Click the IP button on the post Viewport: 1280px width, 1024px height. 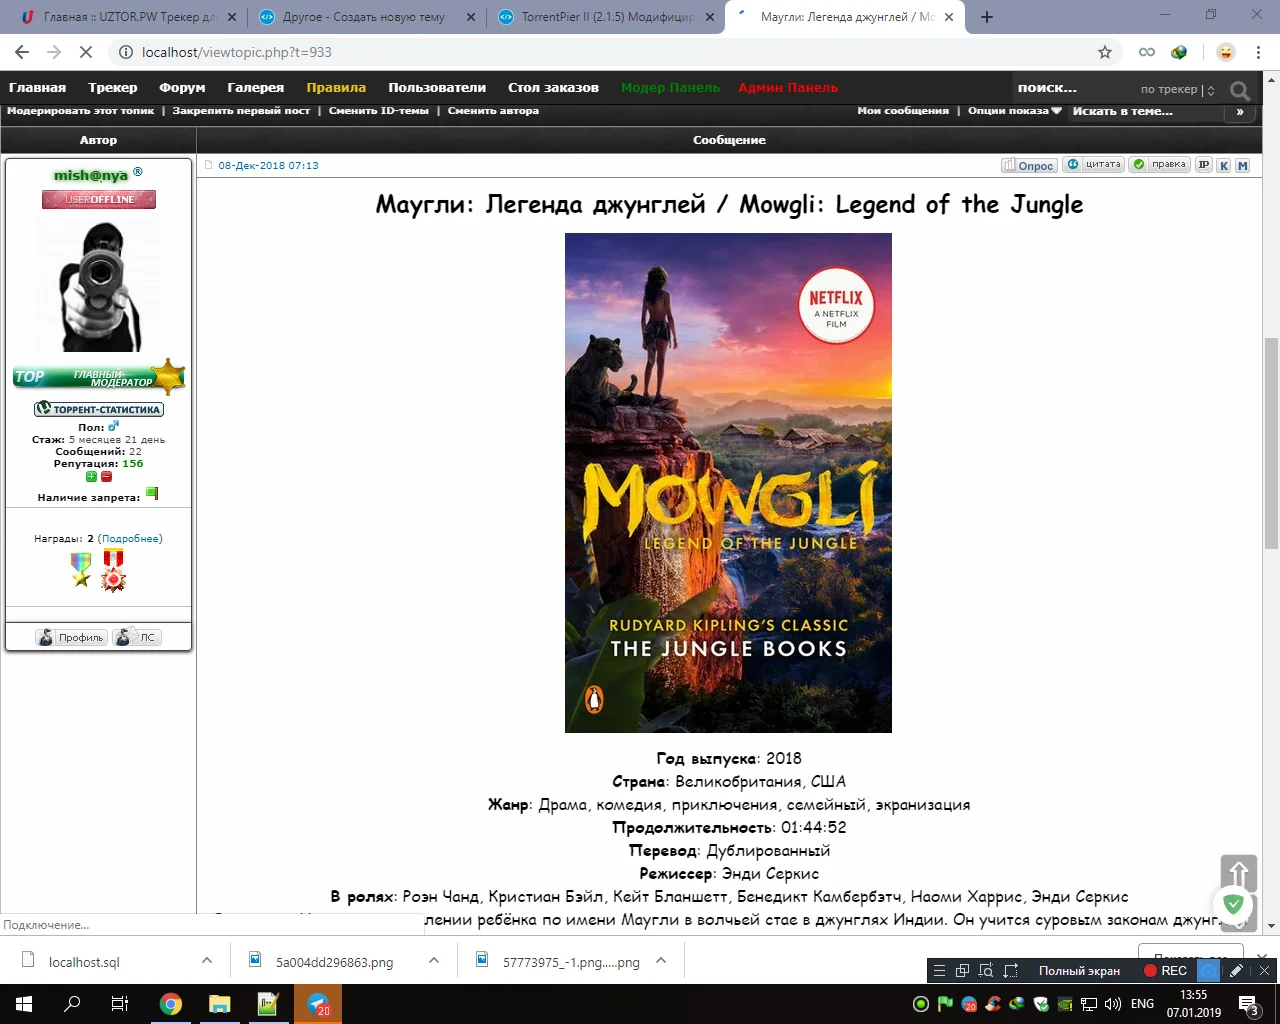[1204, 165]
